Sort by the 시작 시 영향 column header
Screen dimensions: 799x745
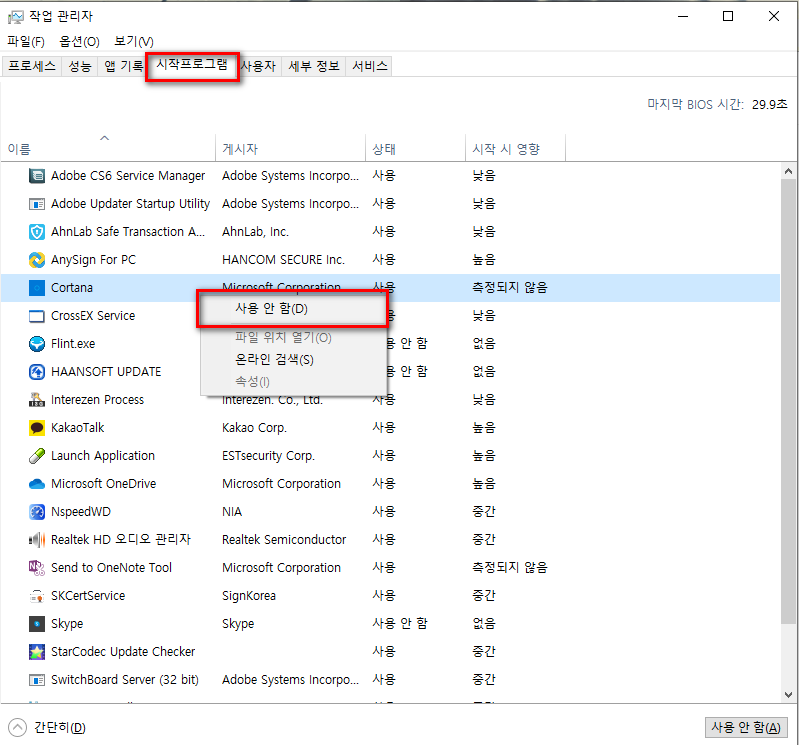(x=515, y=148)
